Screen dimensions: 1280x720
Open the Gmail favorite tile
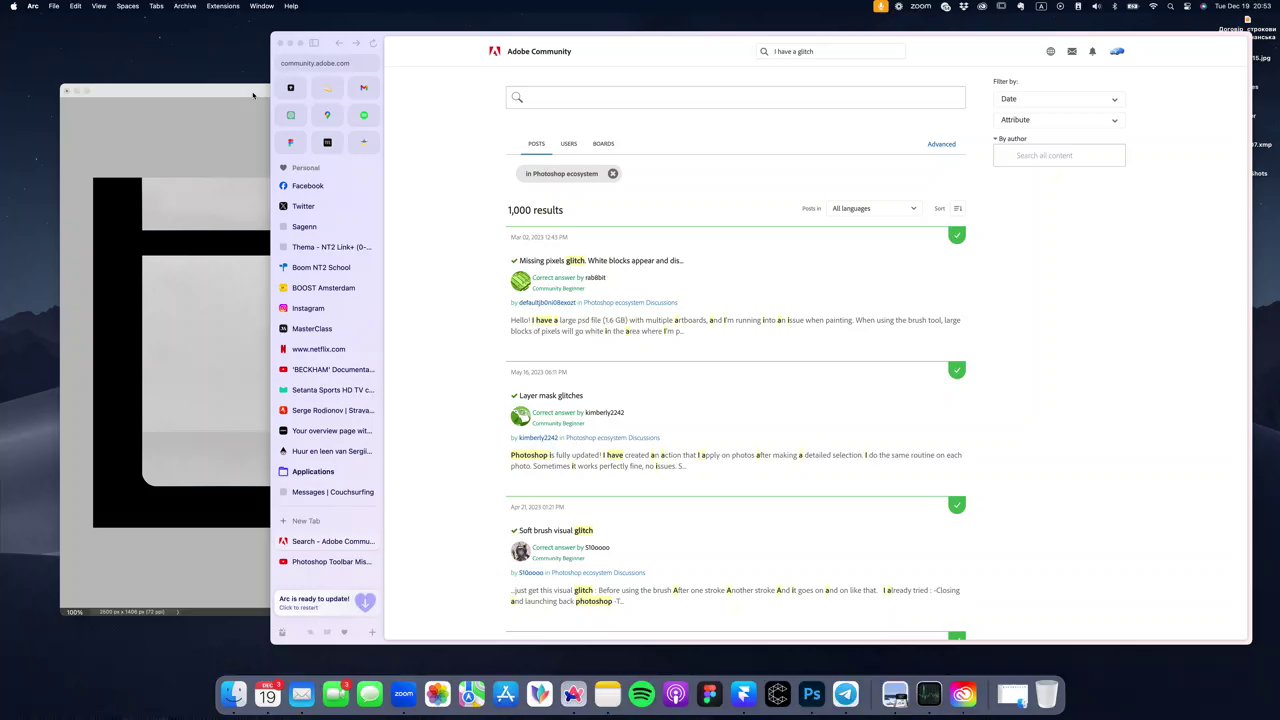pos(364,88)
